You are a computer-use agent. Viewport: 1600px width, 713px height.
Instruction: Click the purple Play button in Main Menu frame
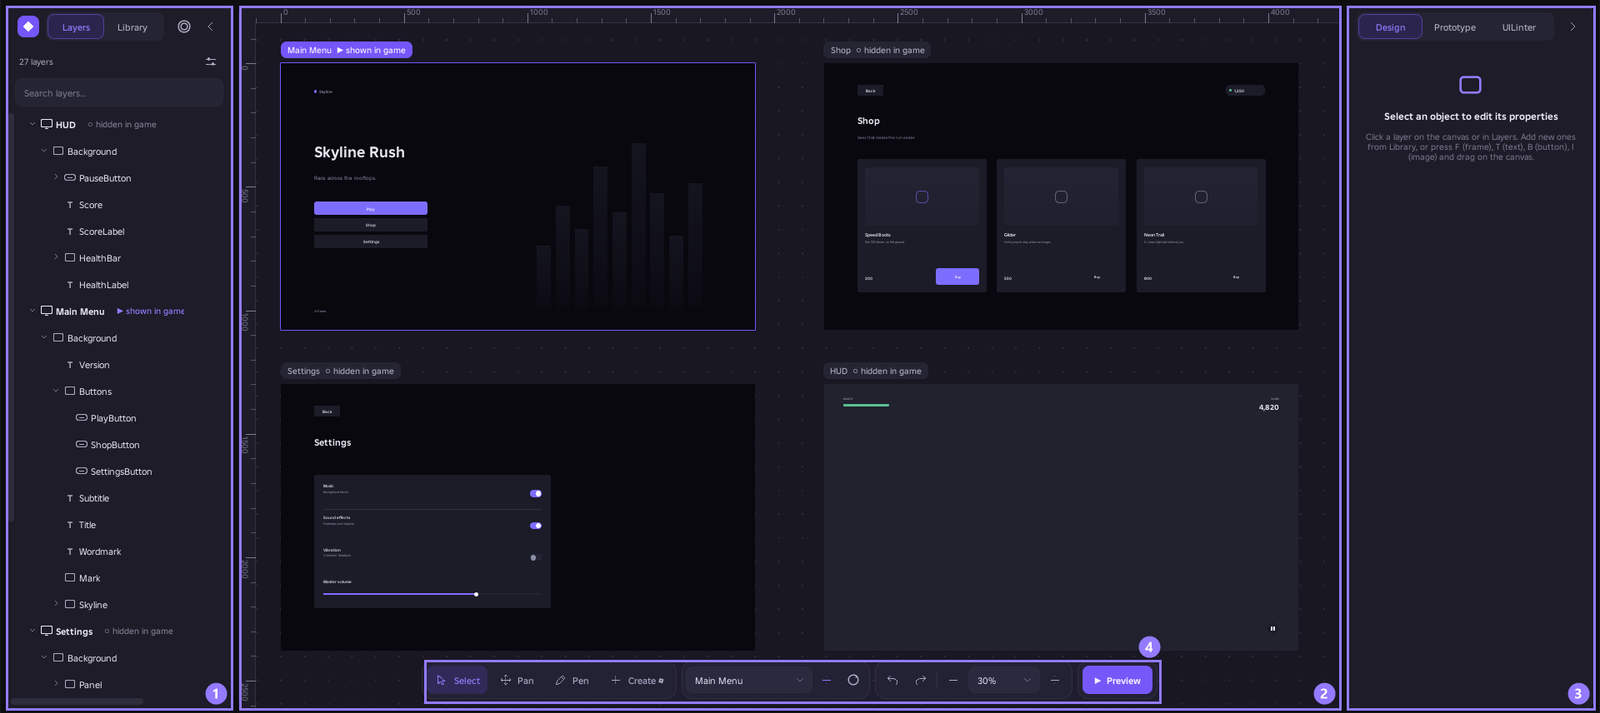[371, 208]
